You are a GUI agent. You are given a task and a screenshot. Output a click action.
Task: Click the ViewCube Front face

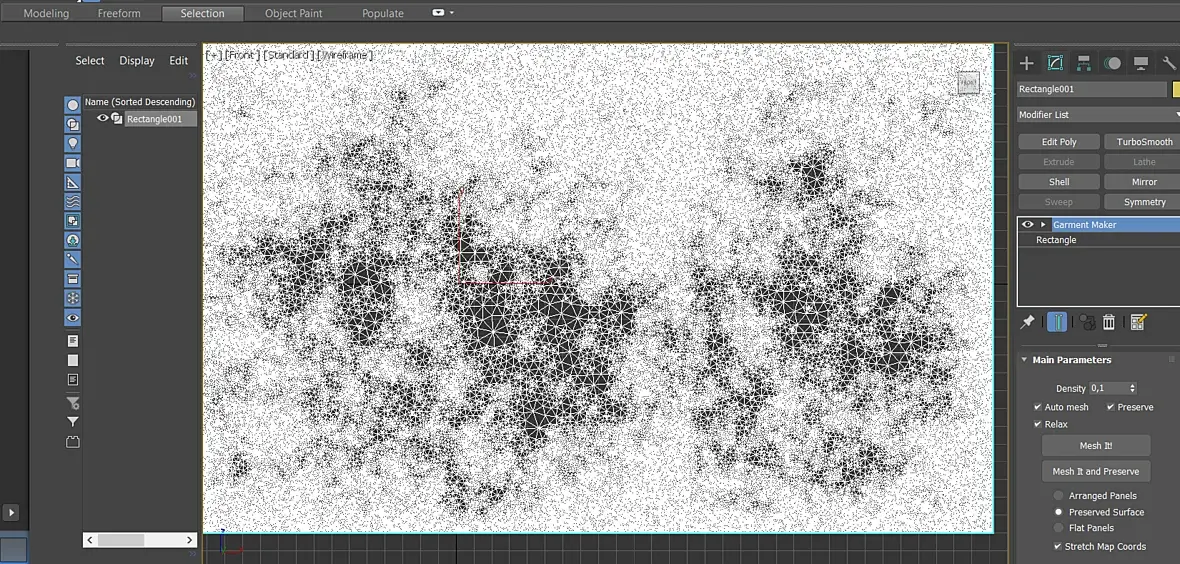tap(969, 83)
